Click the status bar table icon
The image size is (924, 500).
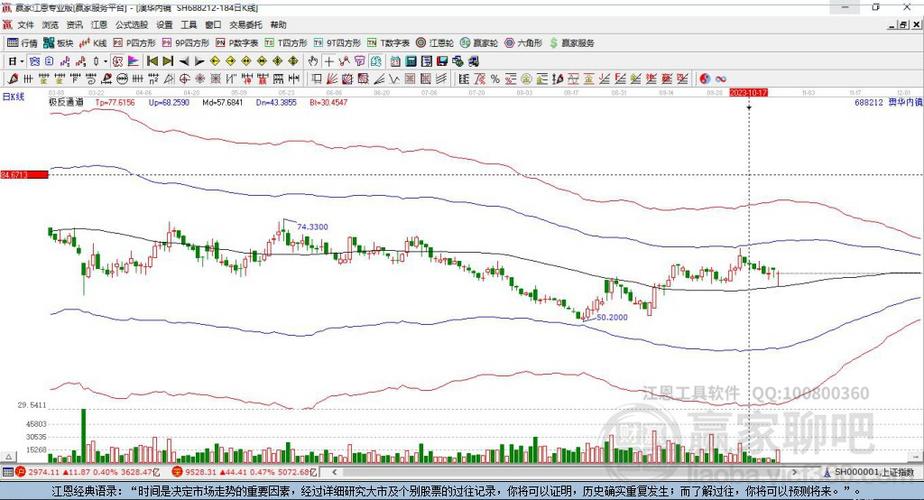[8, 472]
